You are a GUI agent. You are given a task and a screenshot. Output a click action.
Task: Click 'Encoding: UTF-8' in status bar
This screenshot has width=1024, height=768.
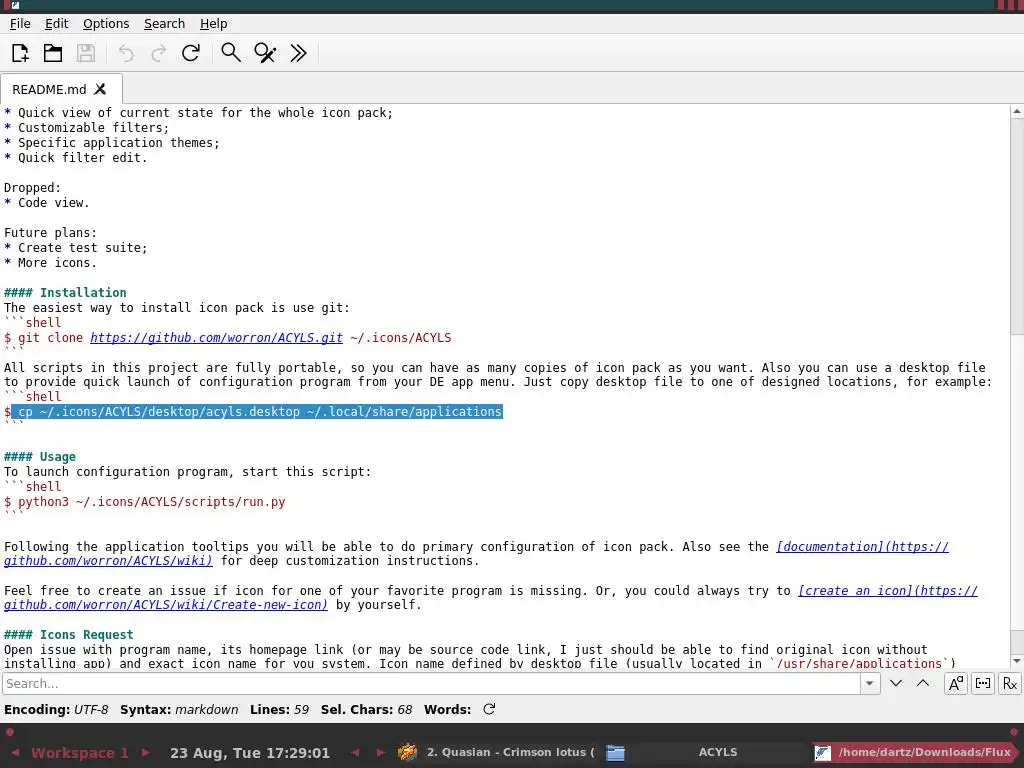pyautogui.click(x=56, y=709)
